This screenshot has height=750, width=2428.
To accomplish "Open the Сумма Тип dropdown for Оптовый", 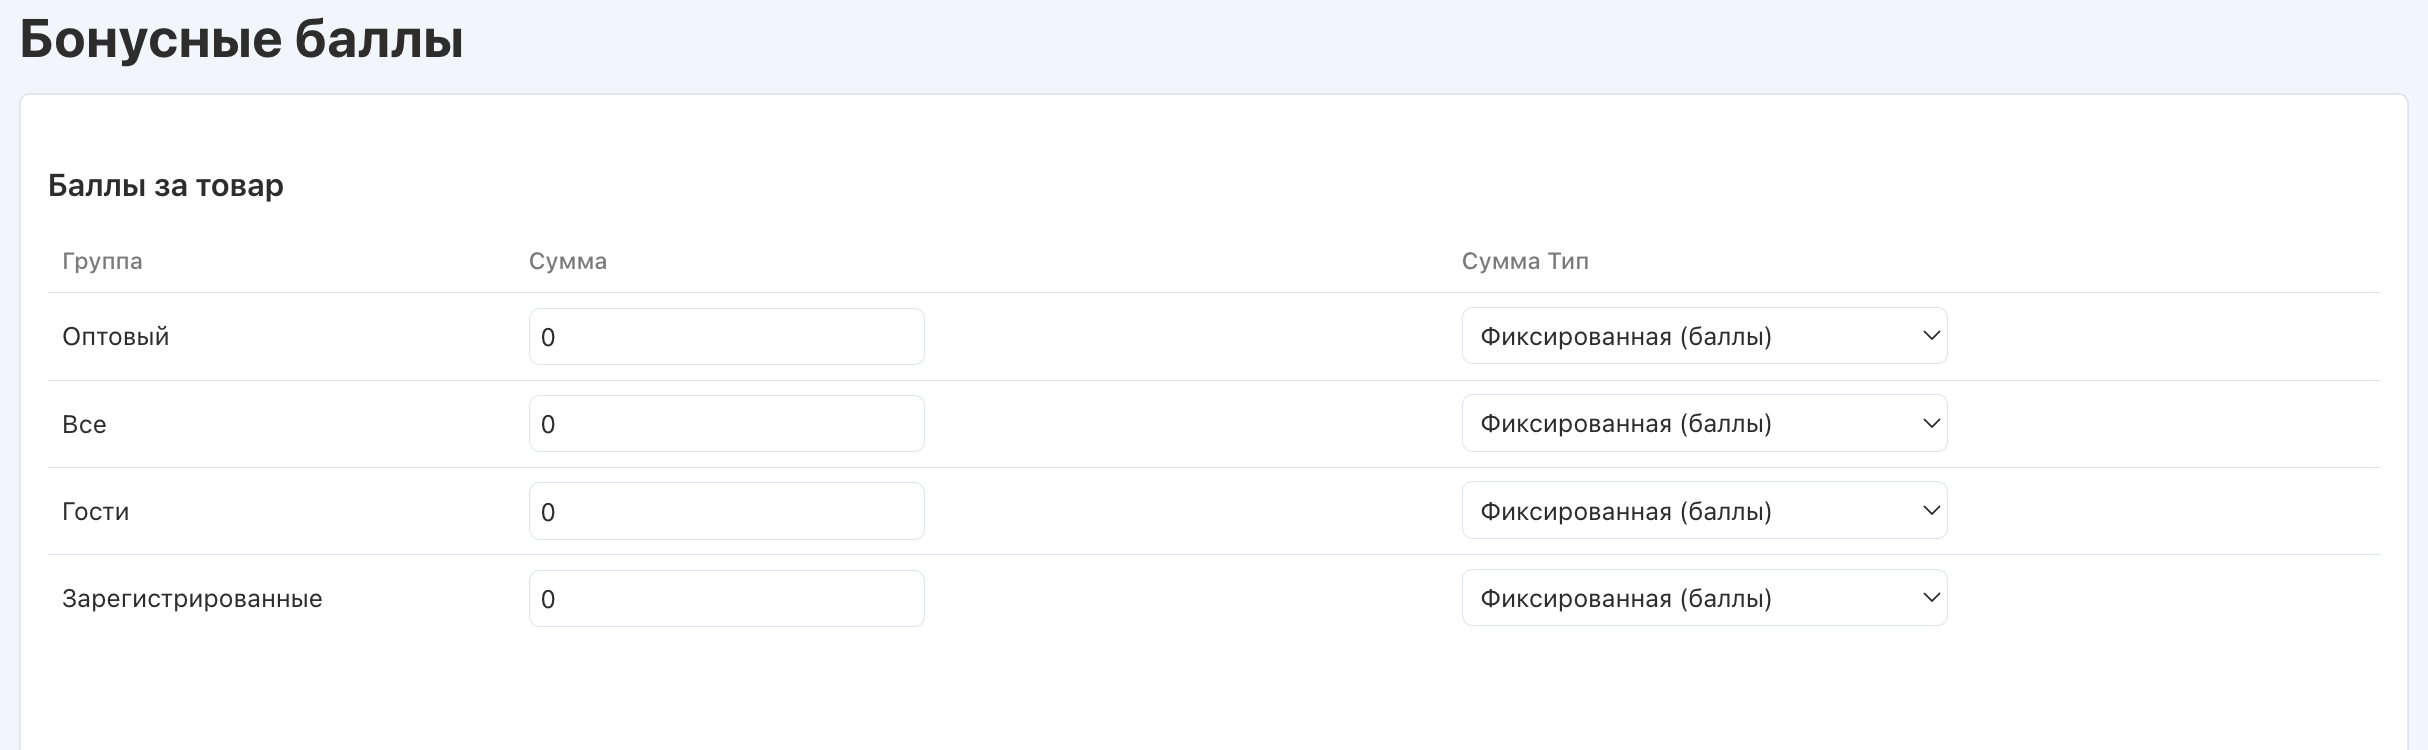I will click(1703, 336).
